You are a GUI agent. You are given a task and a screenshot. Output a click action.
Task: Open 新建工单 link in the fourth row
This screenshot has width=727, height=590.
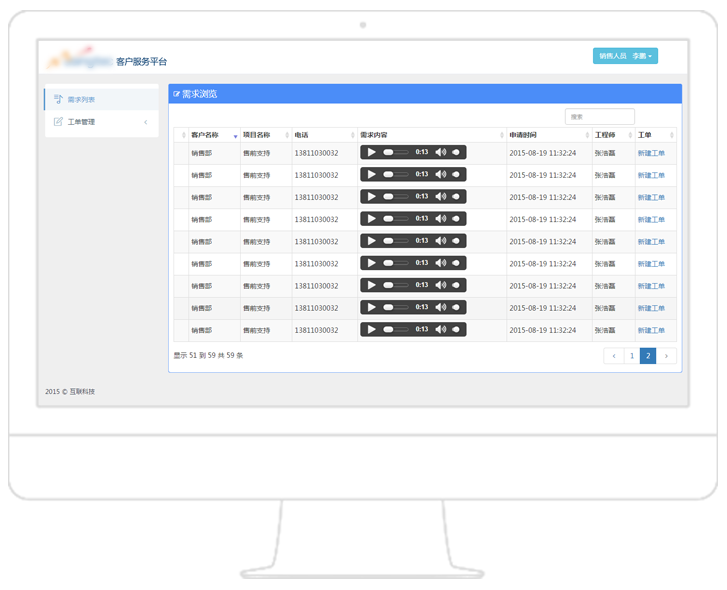click(x=651, y=220)
